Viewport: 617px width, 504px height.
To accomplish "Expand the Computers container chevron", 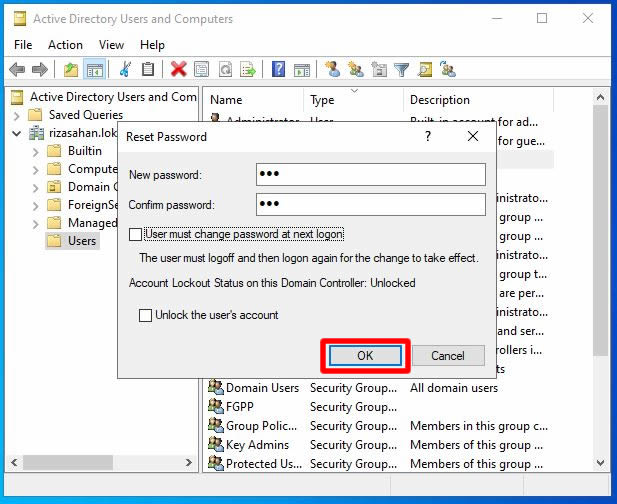I will pyautogui.click(x=35, y=170).
